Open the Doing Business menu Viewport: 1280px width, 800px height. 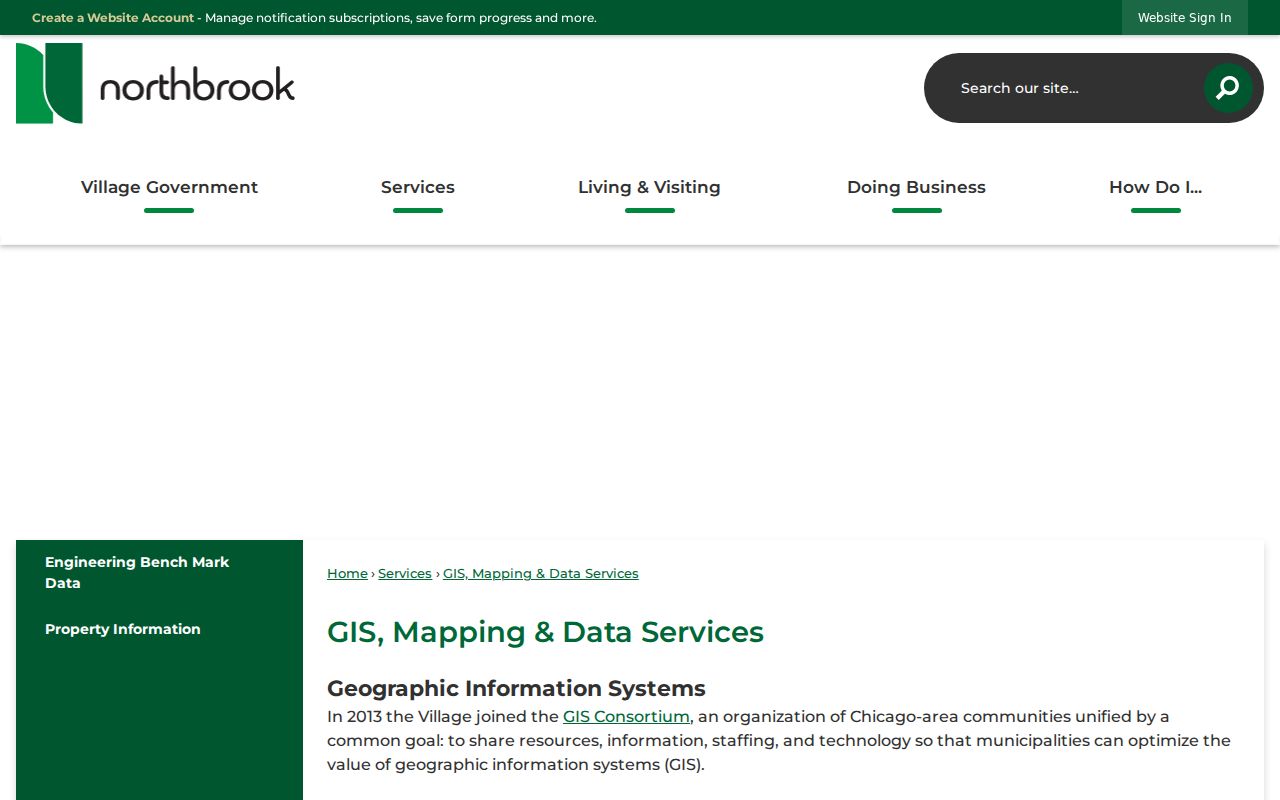tap(916, 187)
